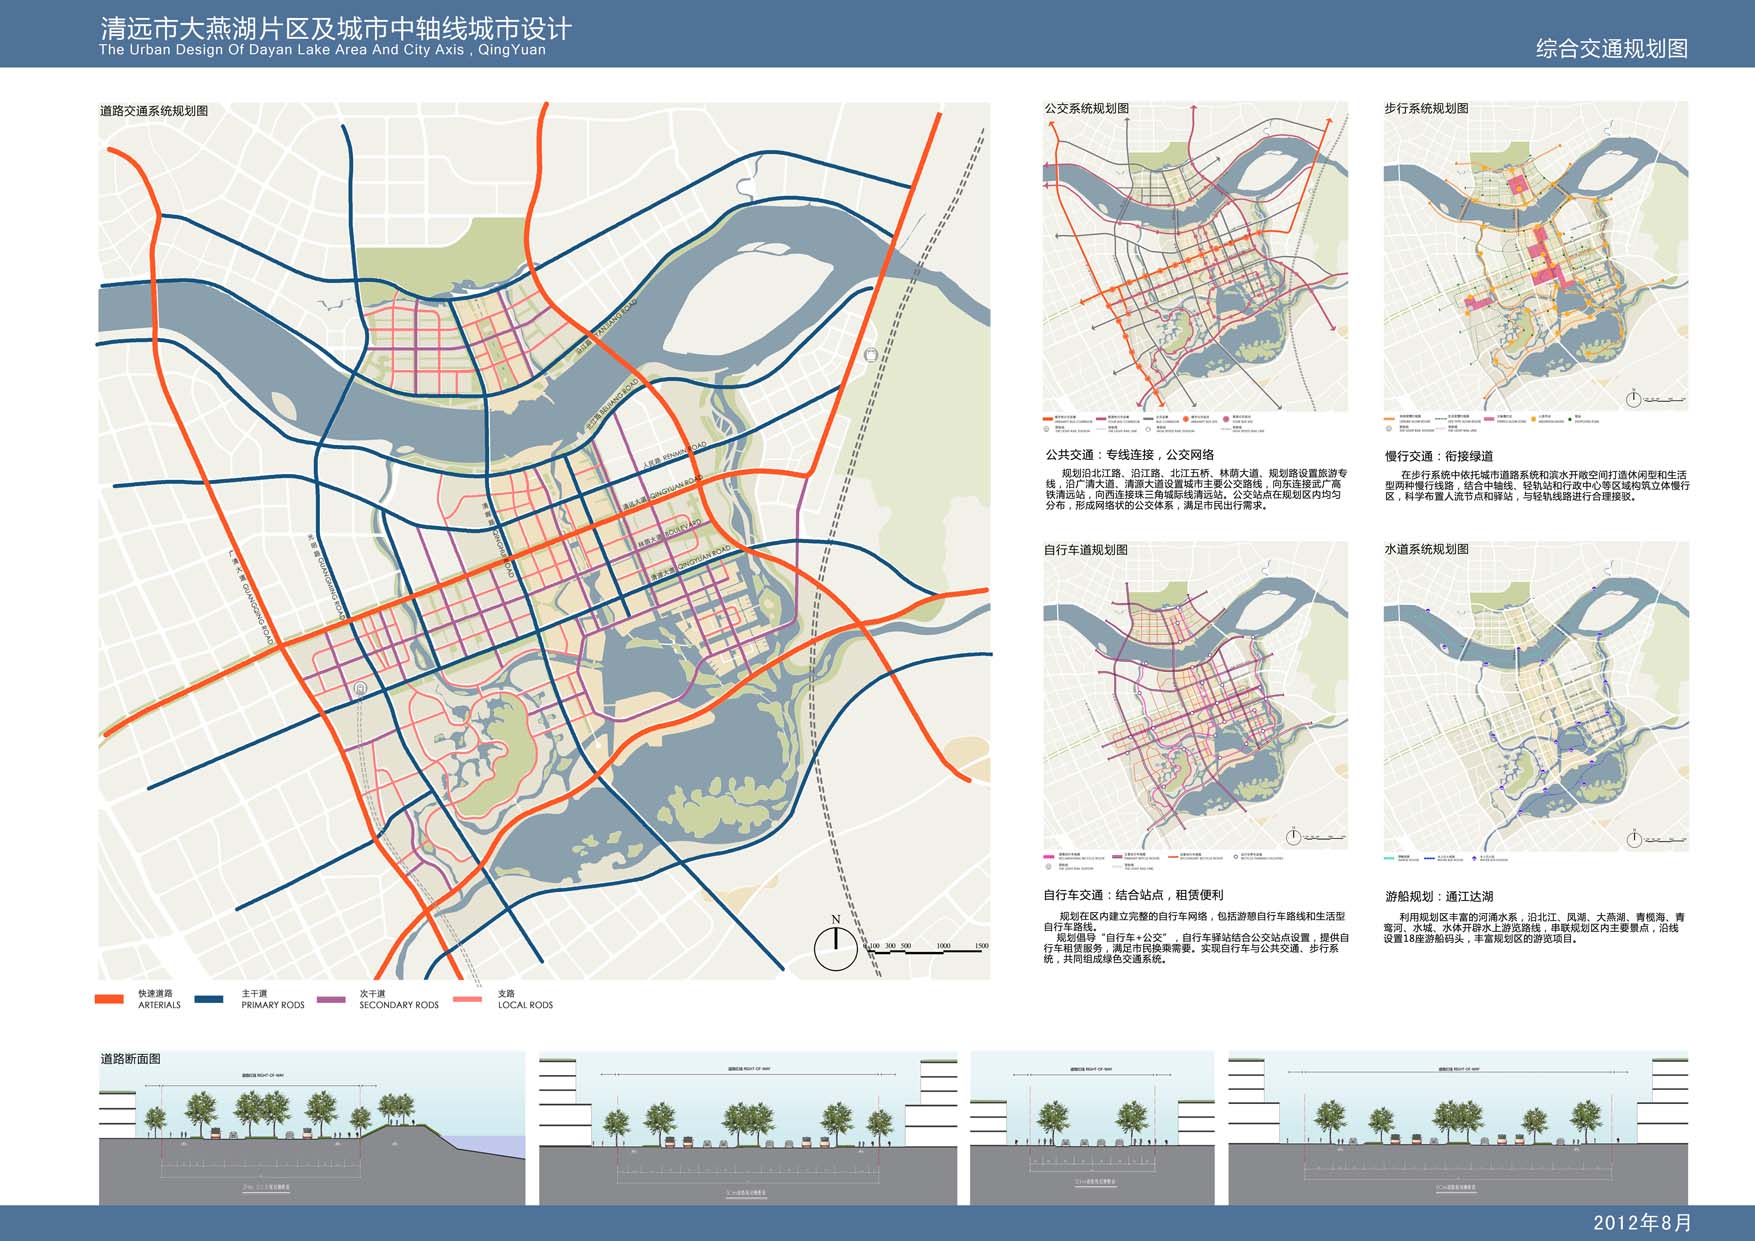This screenshot has width=1755, height=1241.
Task: Select the 步行系统规划图 pedestrian map
Action: [x=1536, y=256]
